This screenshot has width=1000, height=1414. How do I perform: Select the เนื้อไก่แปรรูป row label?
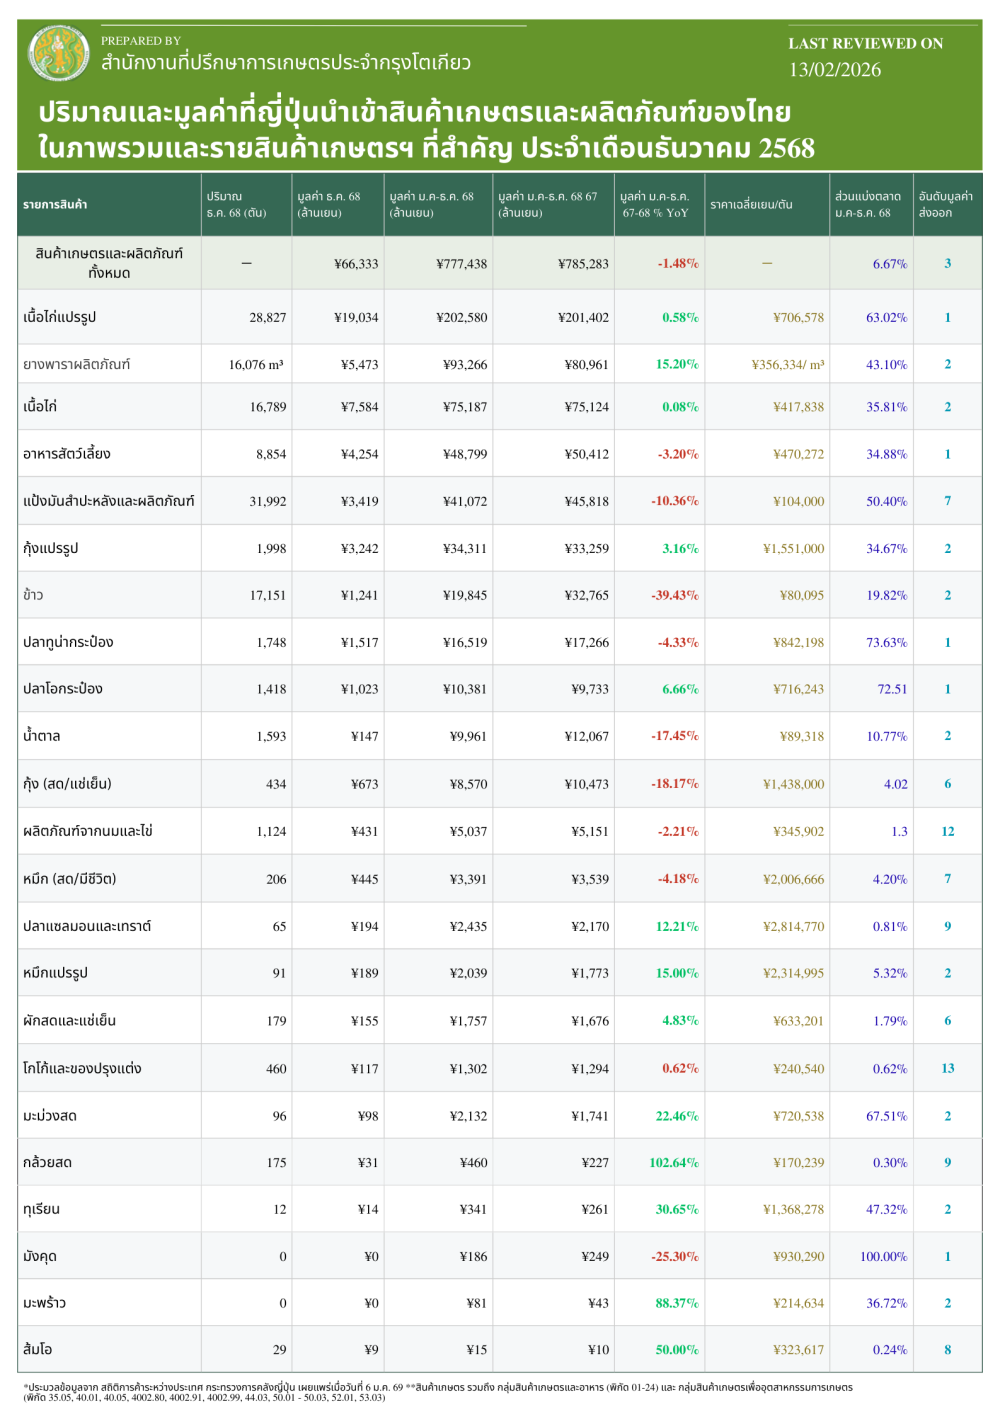point(60,318)
